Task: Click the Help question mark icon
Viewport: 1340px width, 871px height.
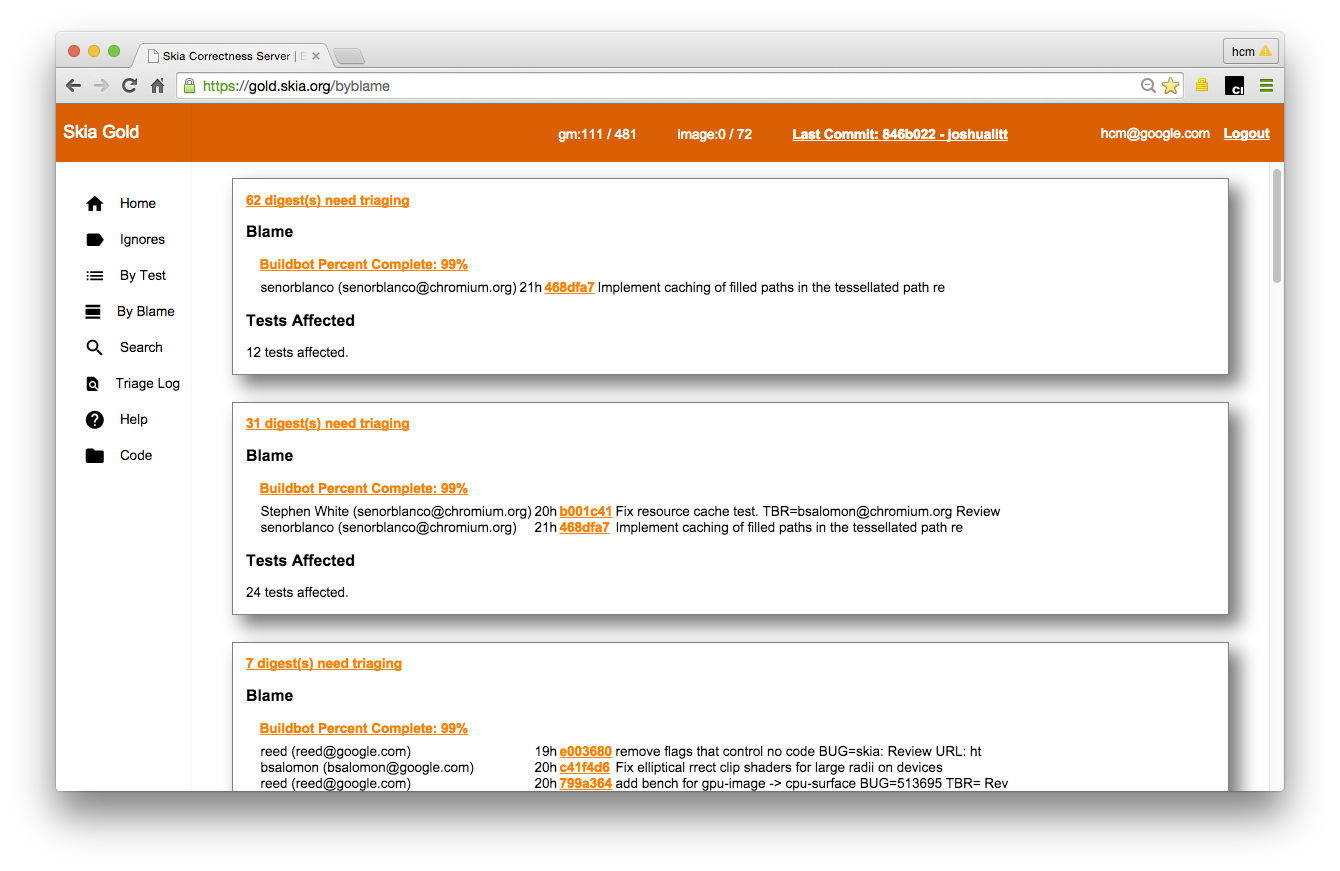Action: 95,420
